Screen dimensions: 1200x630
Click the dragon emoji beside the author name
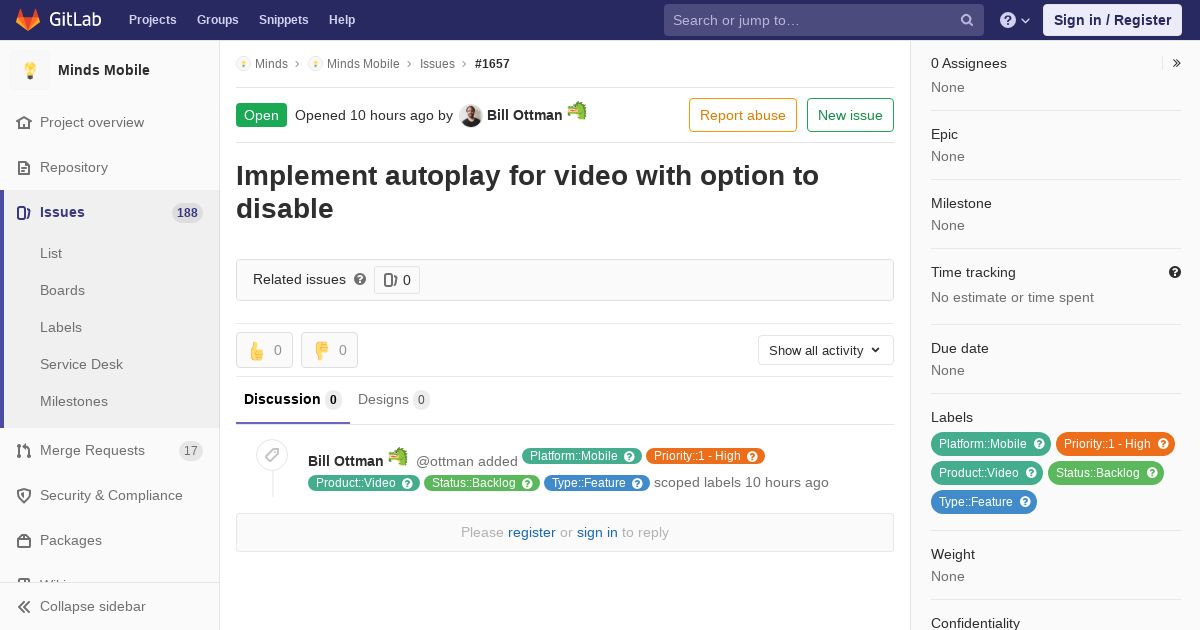pos(577,111)
